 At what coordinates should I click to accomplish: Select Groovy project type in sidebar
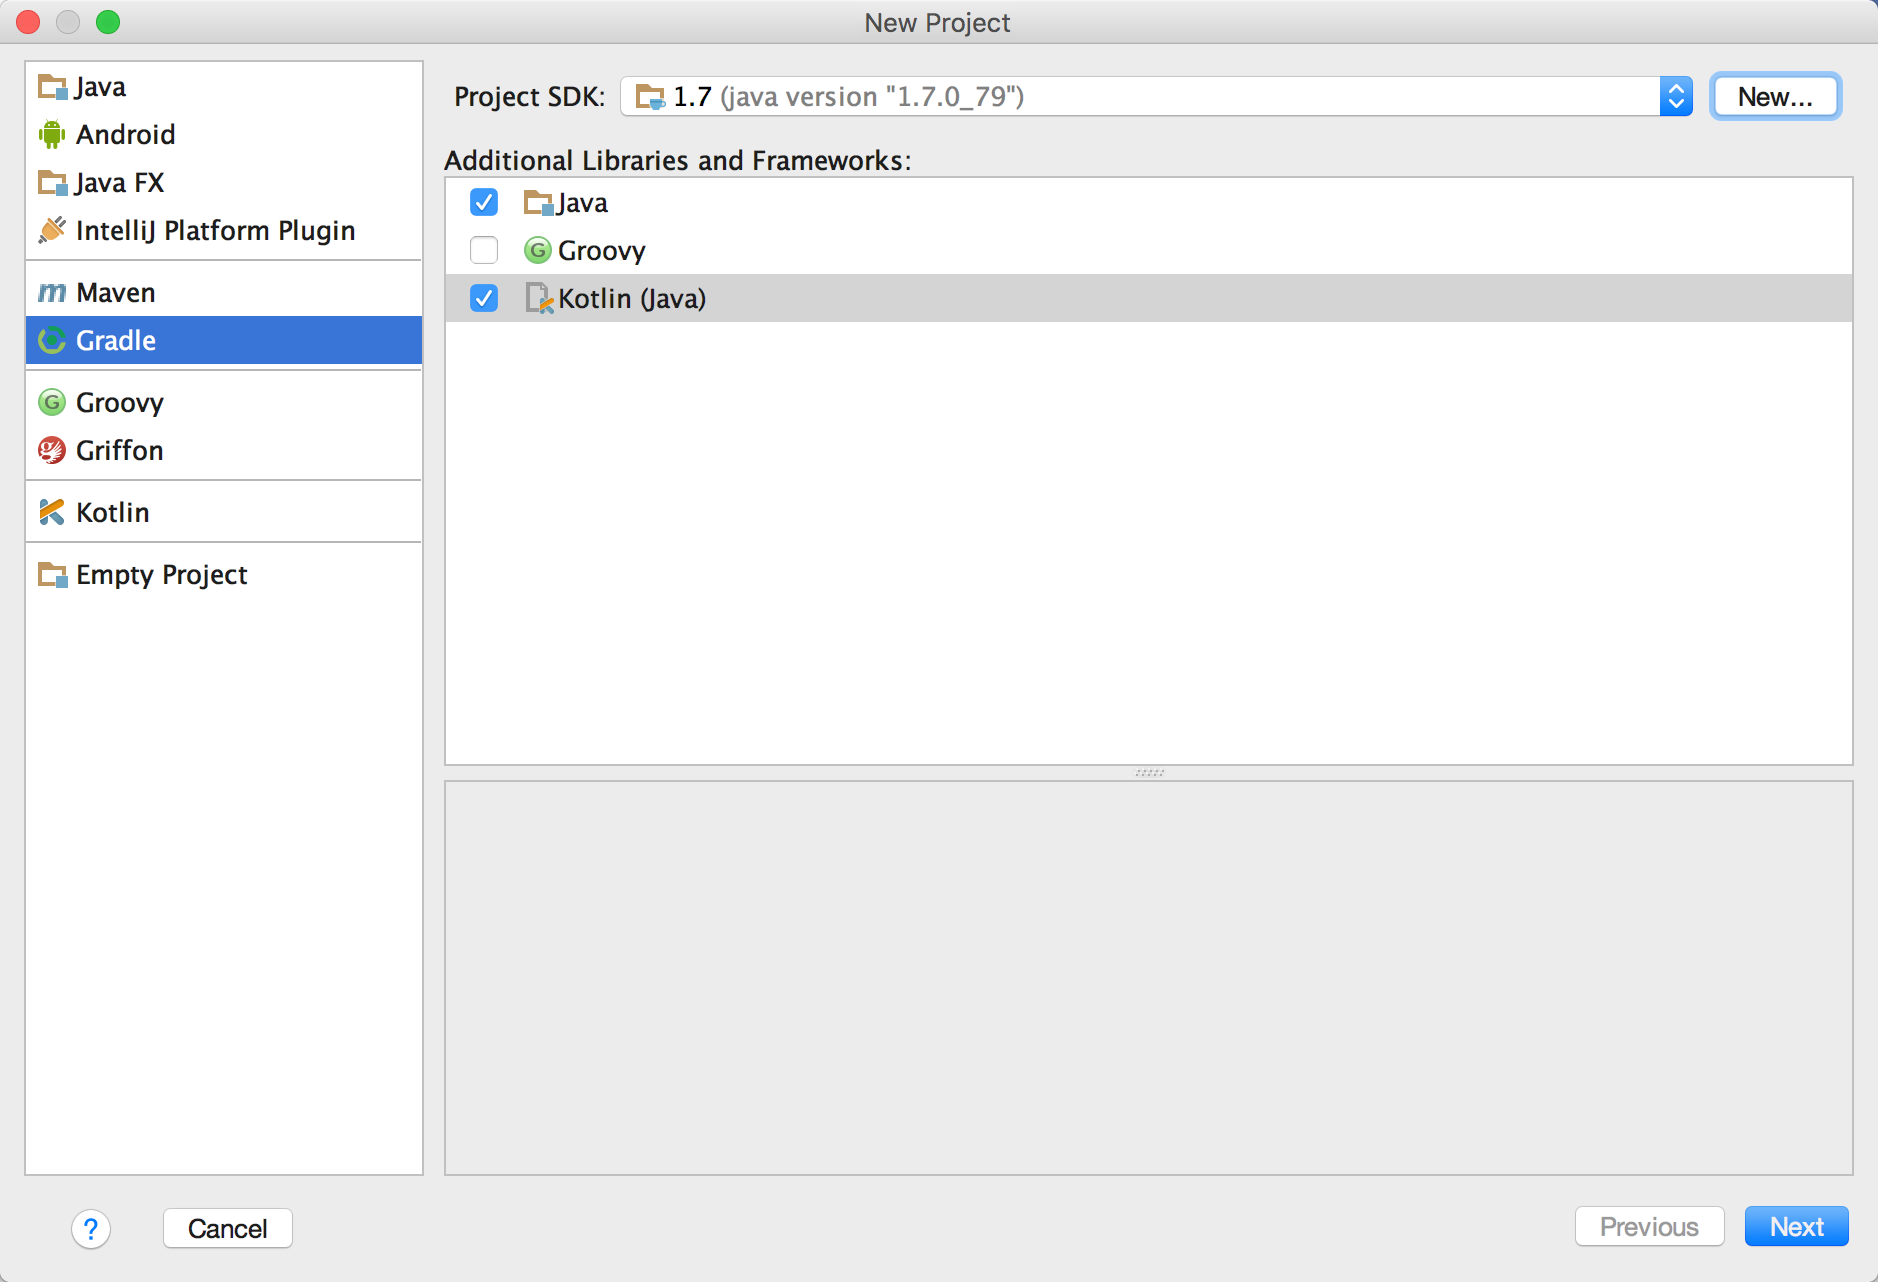coord(224,403)
